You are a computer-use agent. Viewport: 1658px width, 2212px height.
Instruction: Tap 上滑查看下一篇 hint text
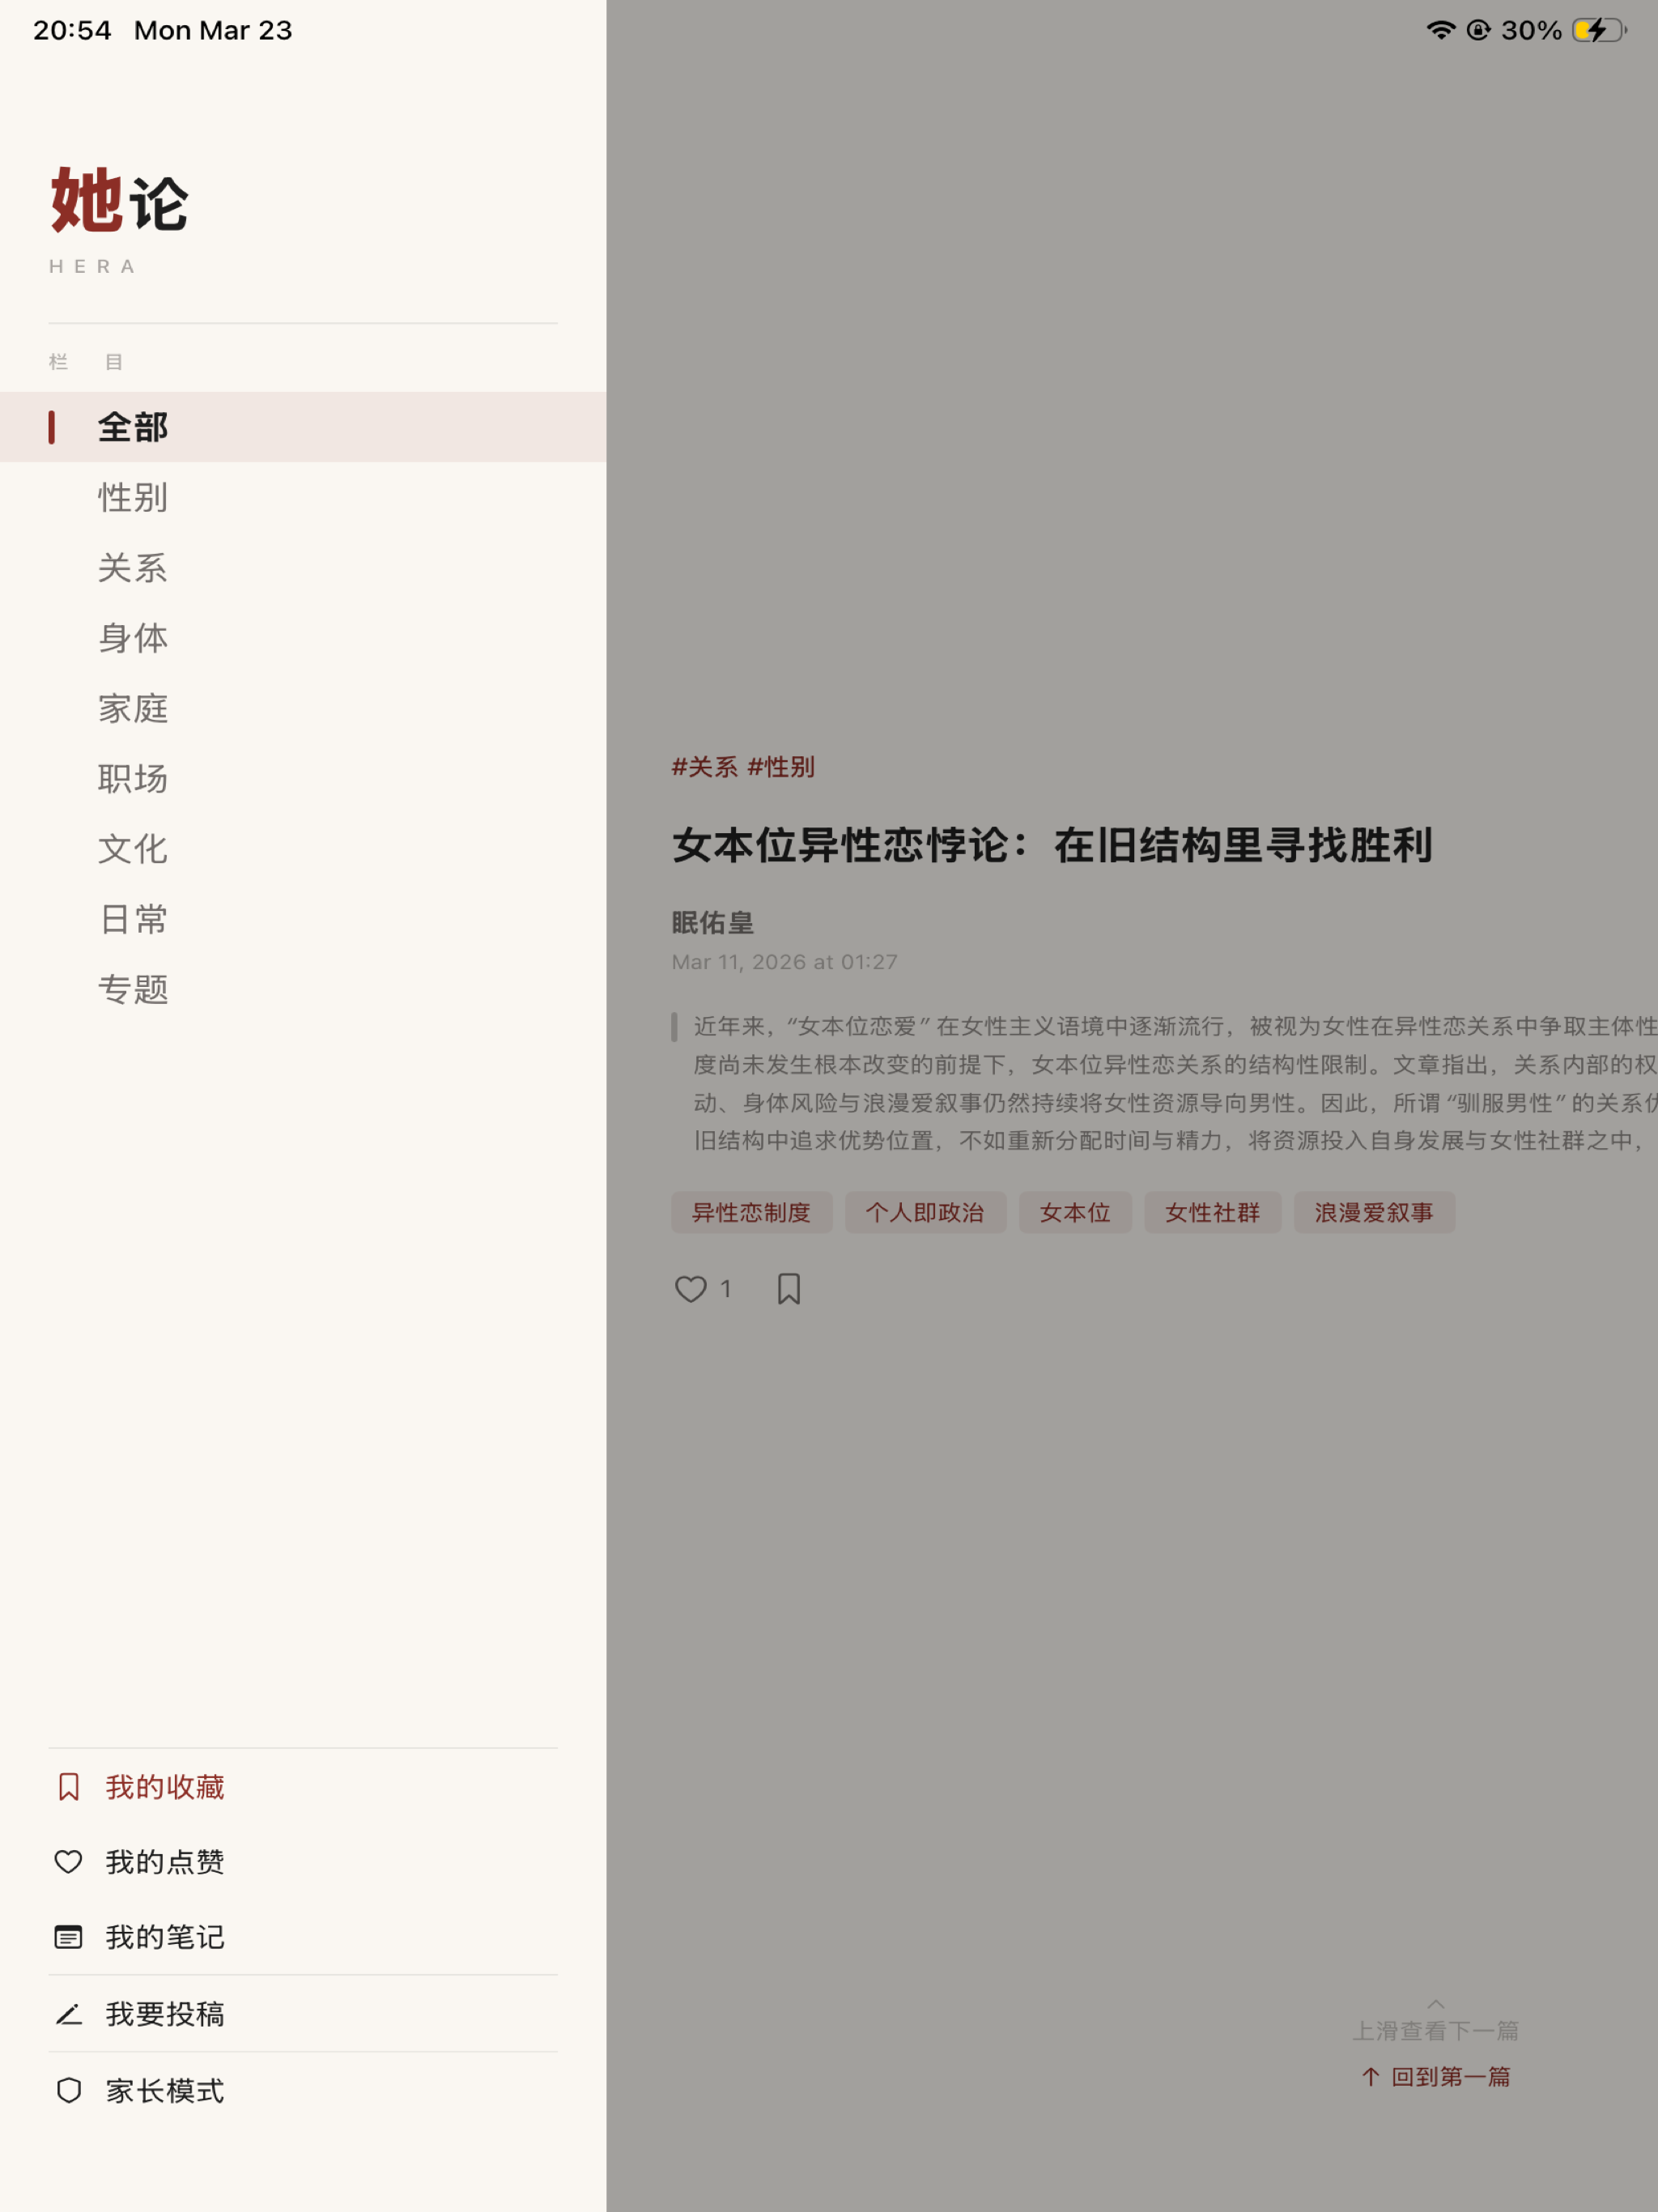(1436, 2031)
